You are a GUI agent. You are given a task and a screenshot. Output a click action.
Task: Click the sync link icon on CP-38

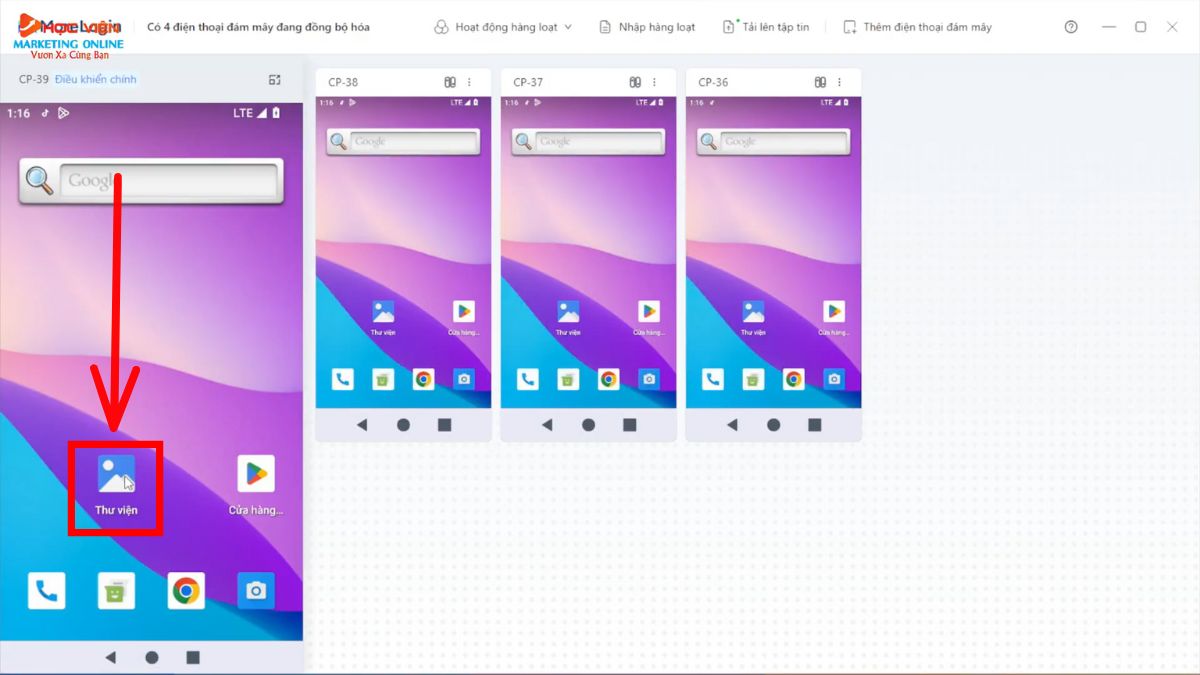pos(450,82)
